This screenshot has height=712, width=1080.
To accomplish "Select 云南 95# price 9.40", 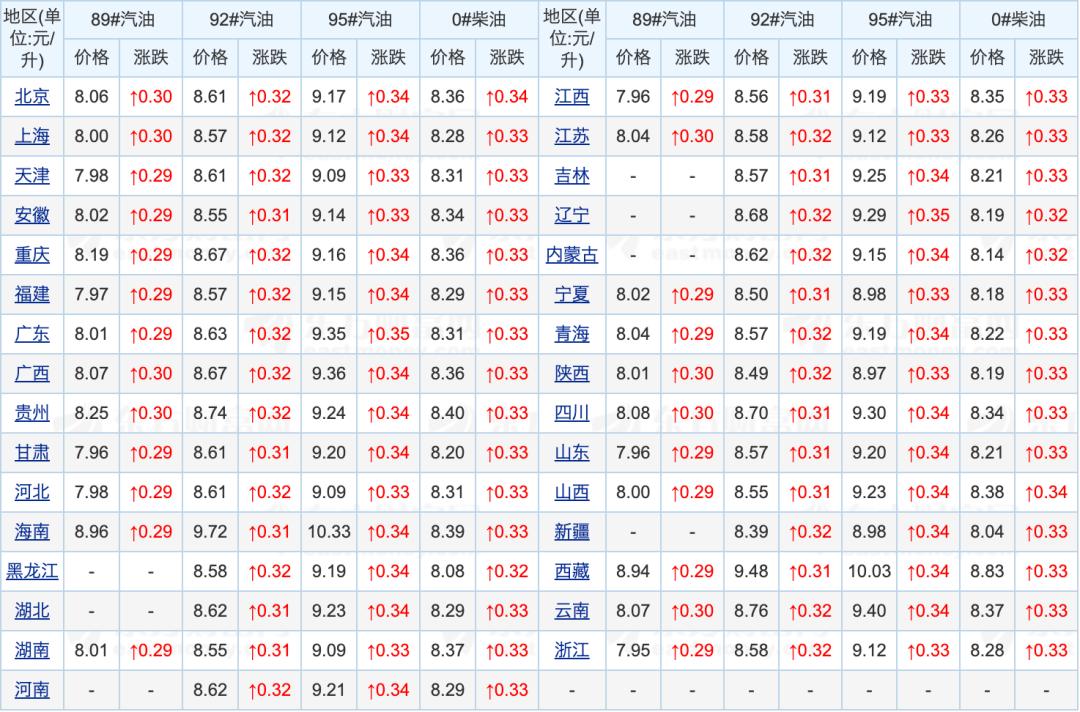I will point(869,611).
